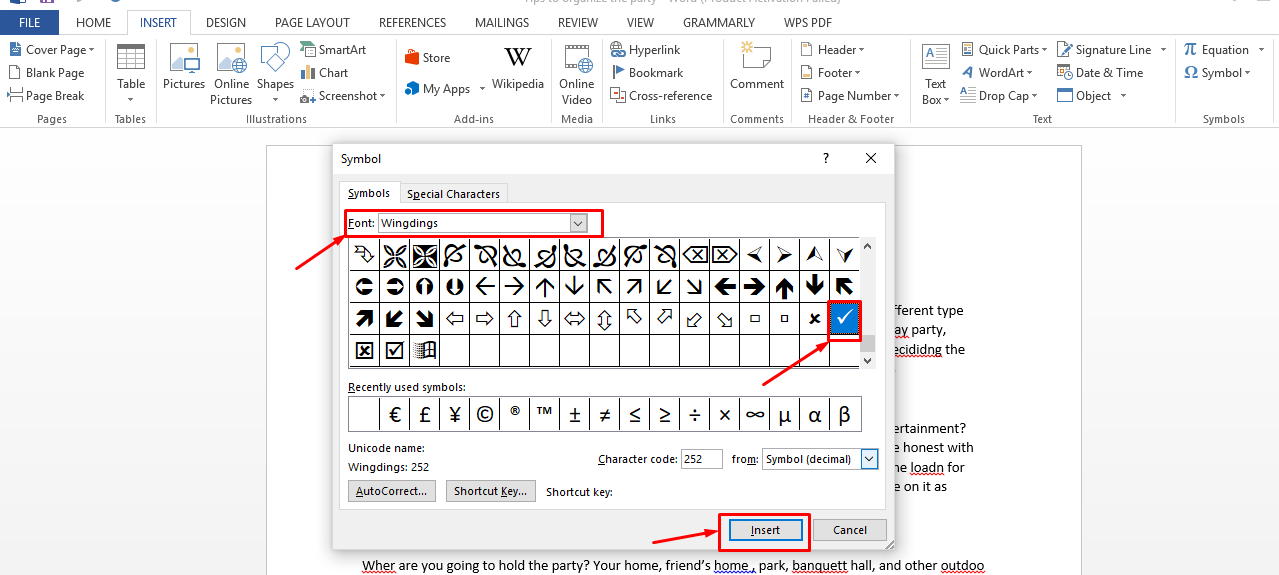The image size is (1279, 575).
Task: Add a Bookmark
Action: [x=646, y=73]
